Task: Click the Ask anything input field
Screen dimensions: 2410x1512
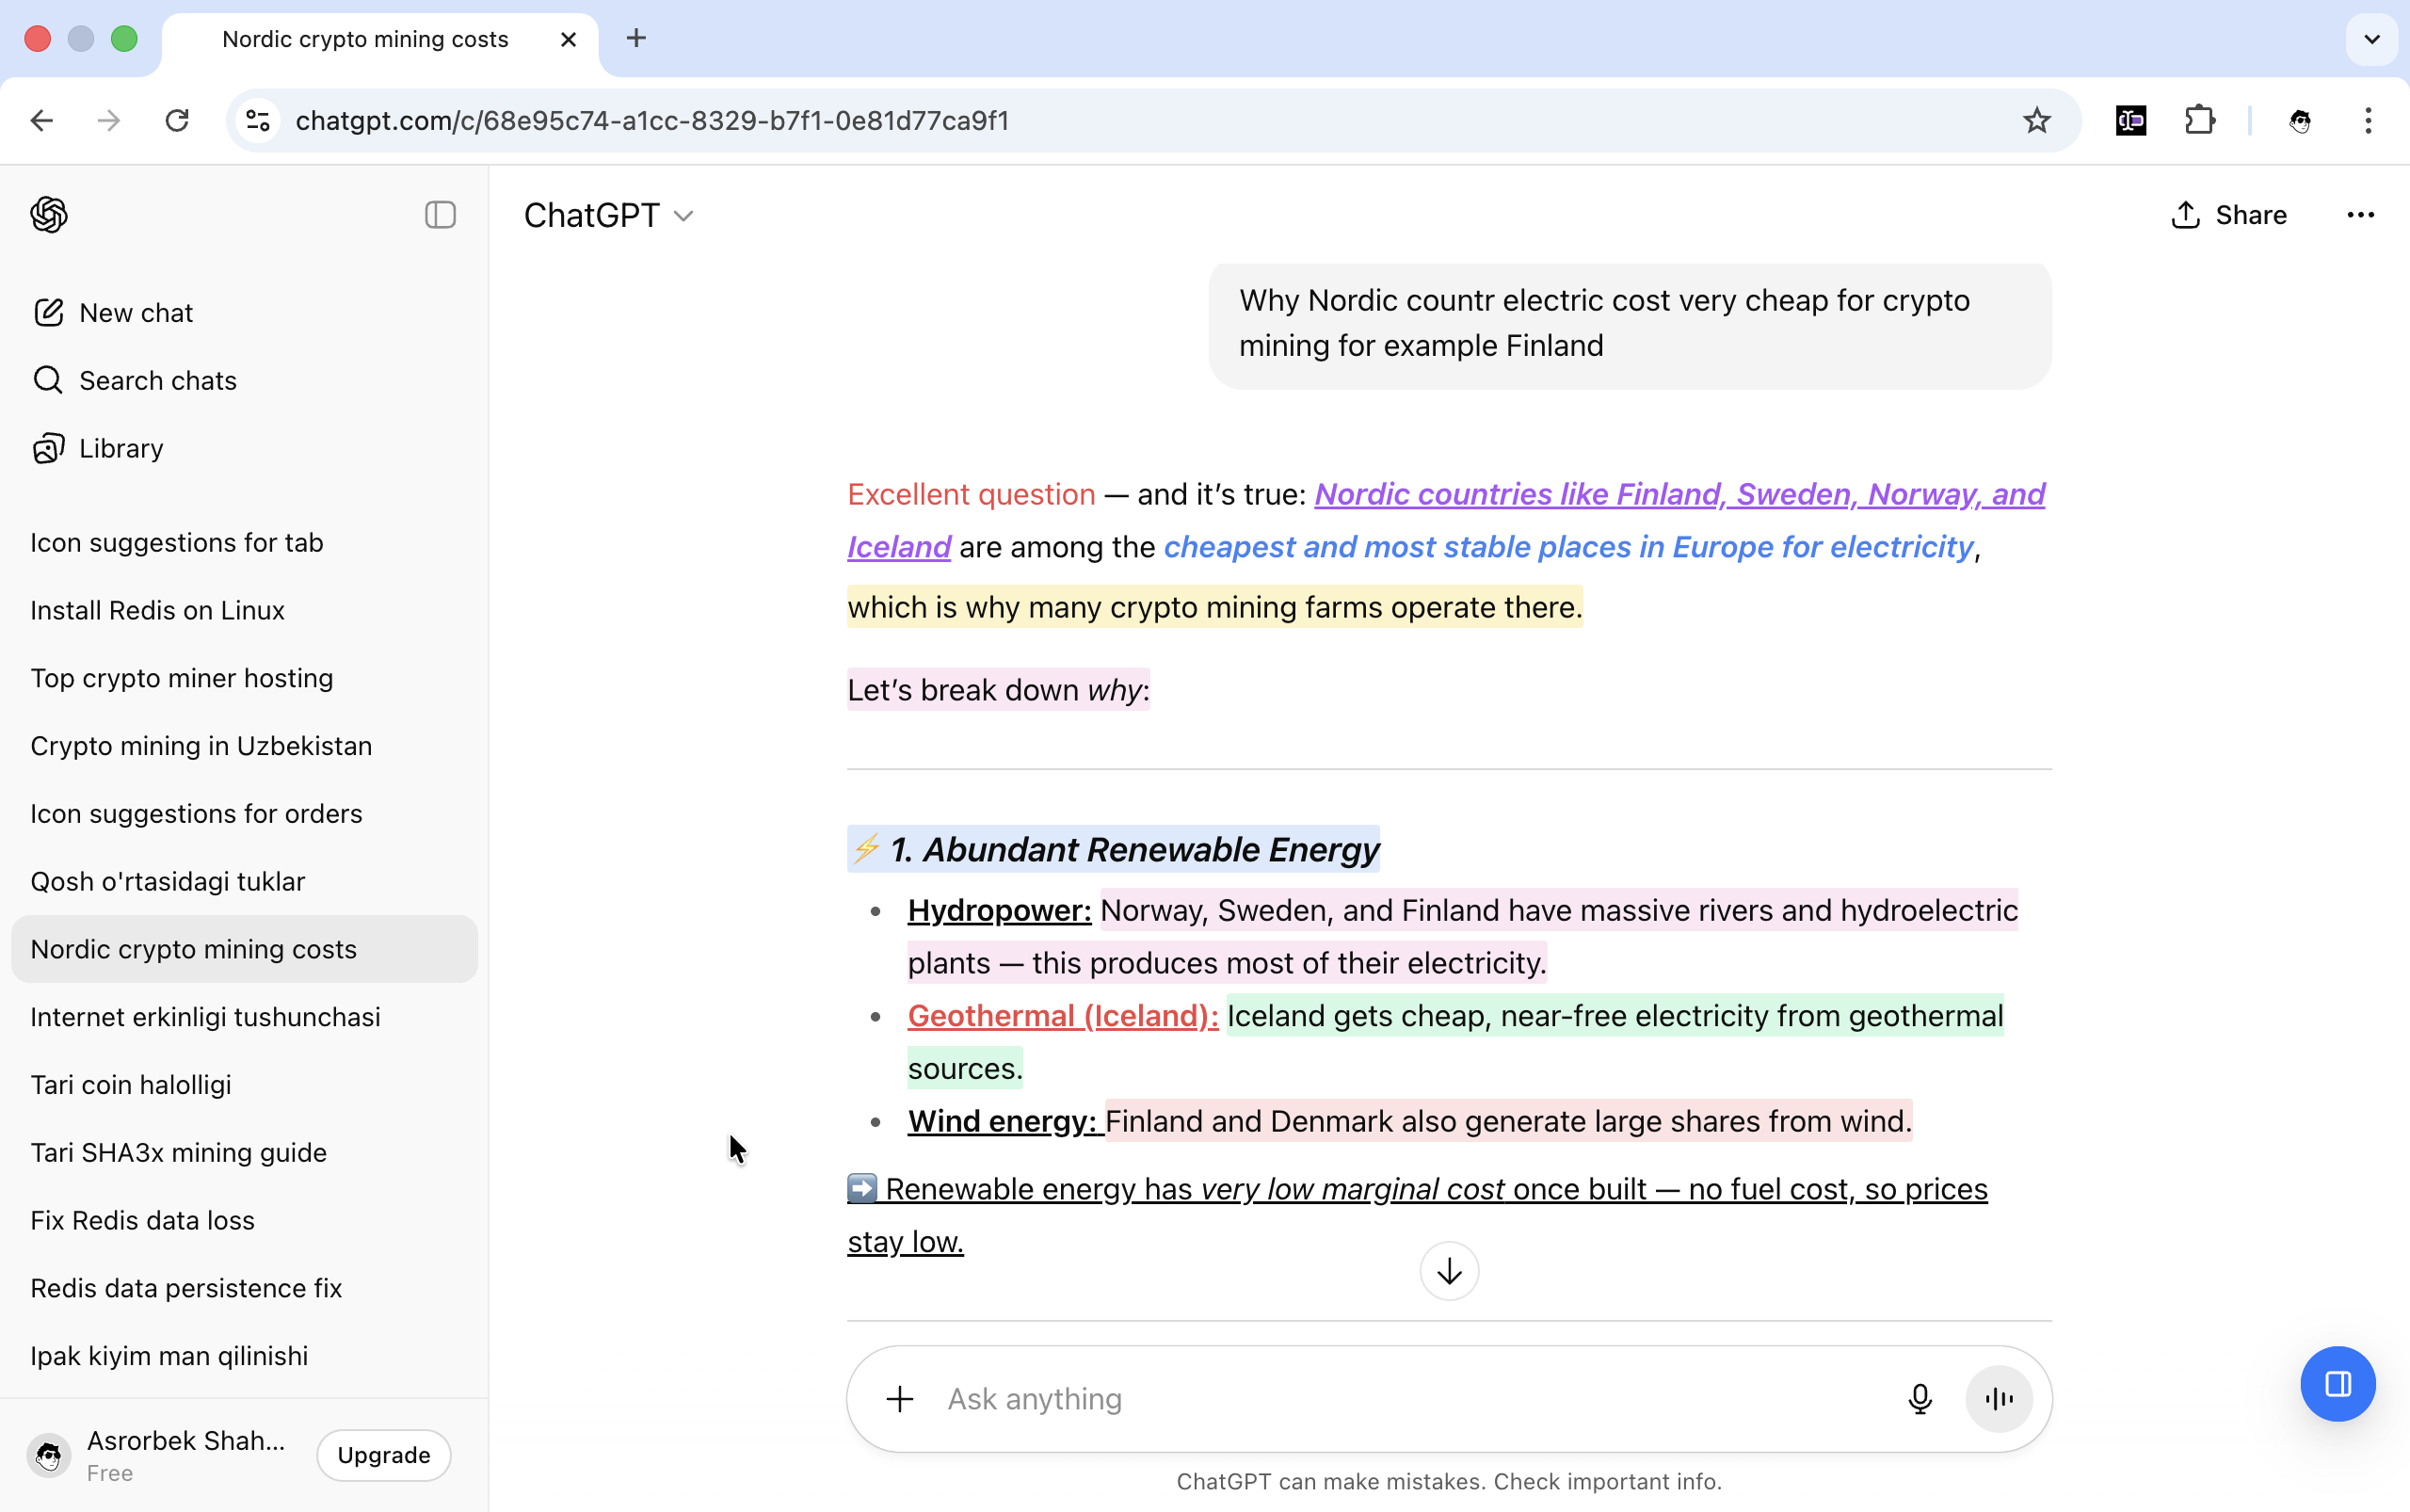Action: tap(1300, 1398)
